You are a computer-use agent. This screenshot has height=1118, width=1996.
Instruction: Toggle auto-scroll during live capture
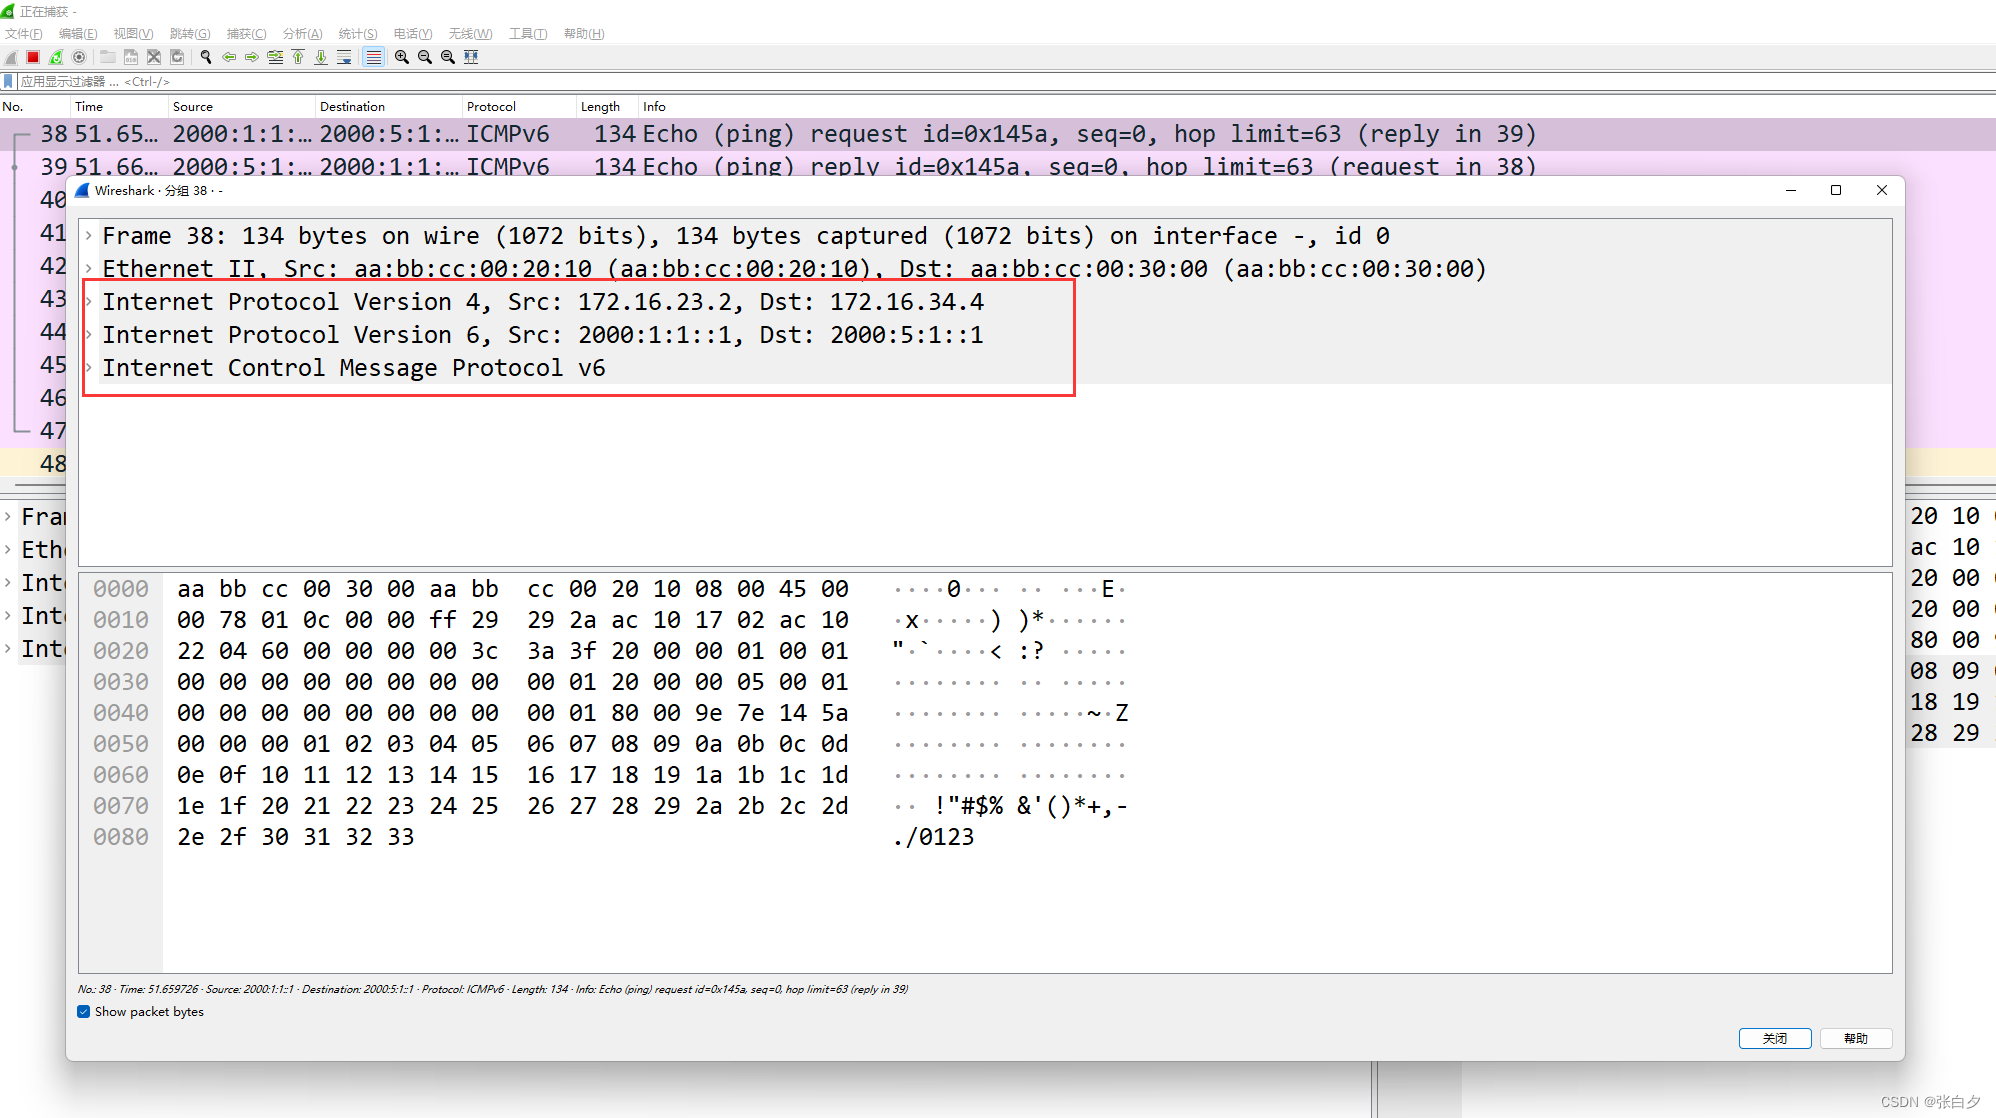(x=344, y=57)
